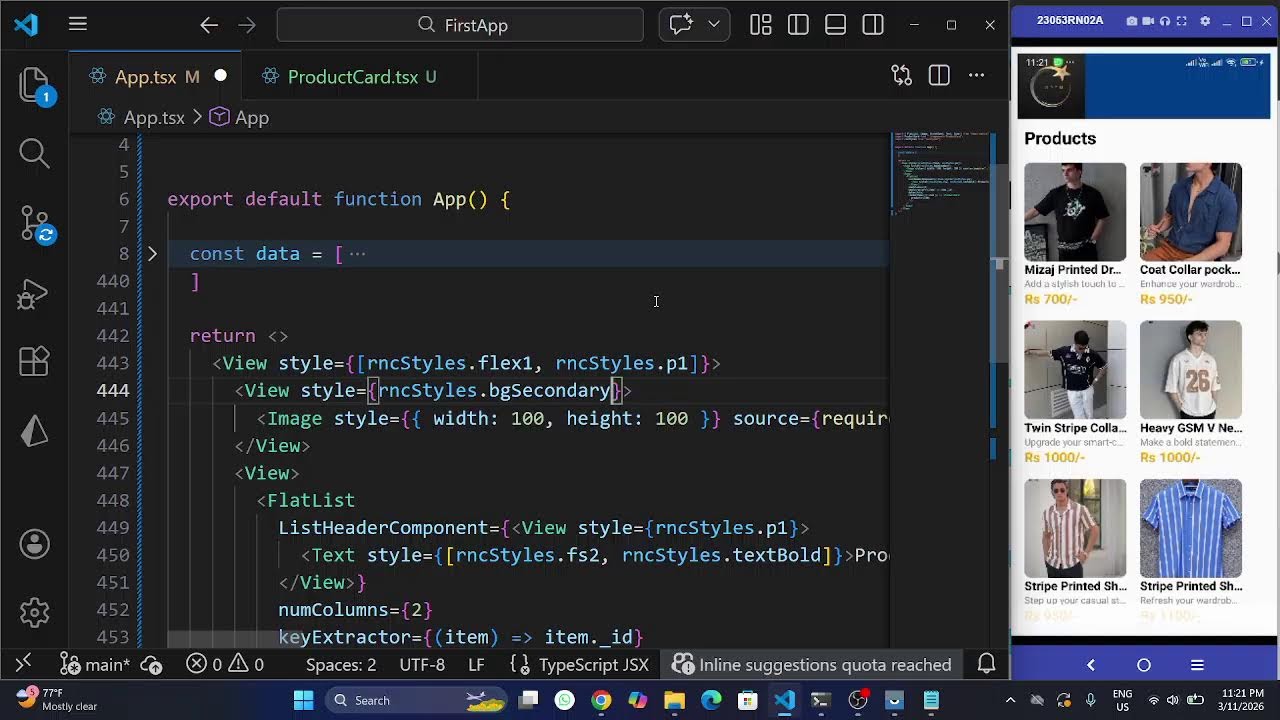Switch the main* git branch

(x=95, y=665)
